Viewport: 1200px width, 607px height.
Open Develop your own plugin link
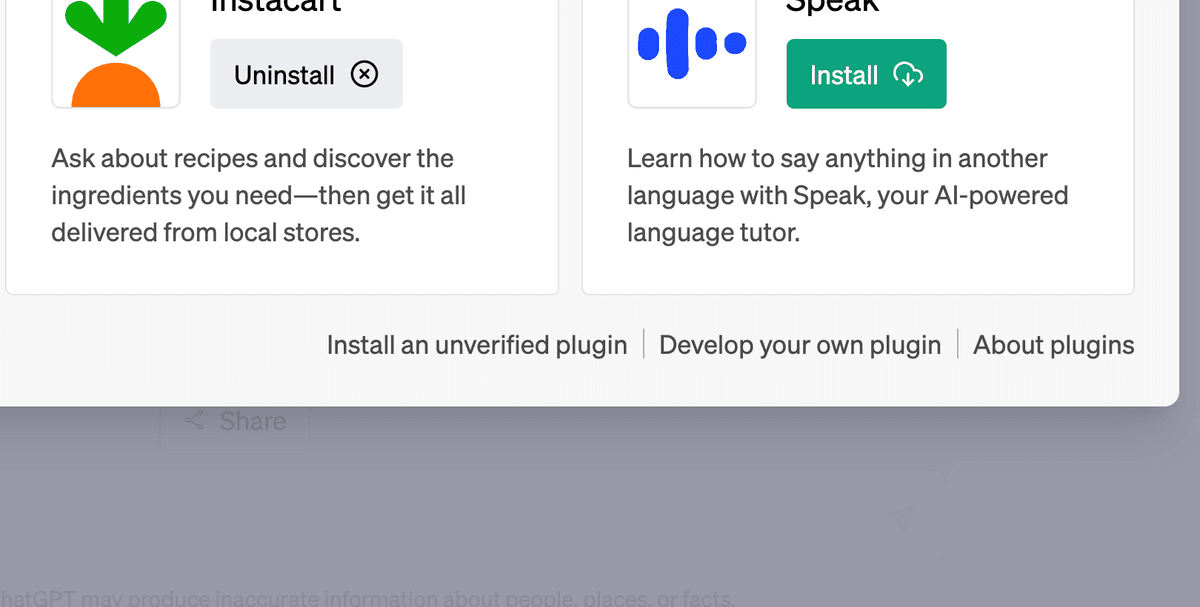tap(800, 345)
